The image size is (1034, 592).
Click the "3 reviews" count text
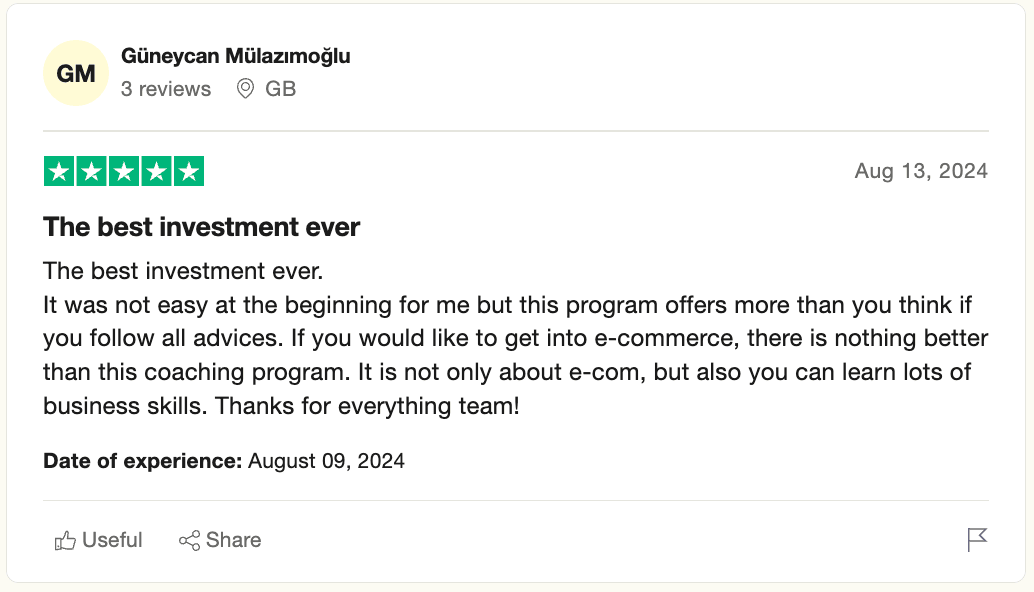tap(166, 89)
